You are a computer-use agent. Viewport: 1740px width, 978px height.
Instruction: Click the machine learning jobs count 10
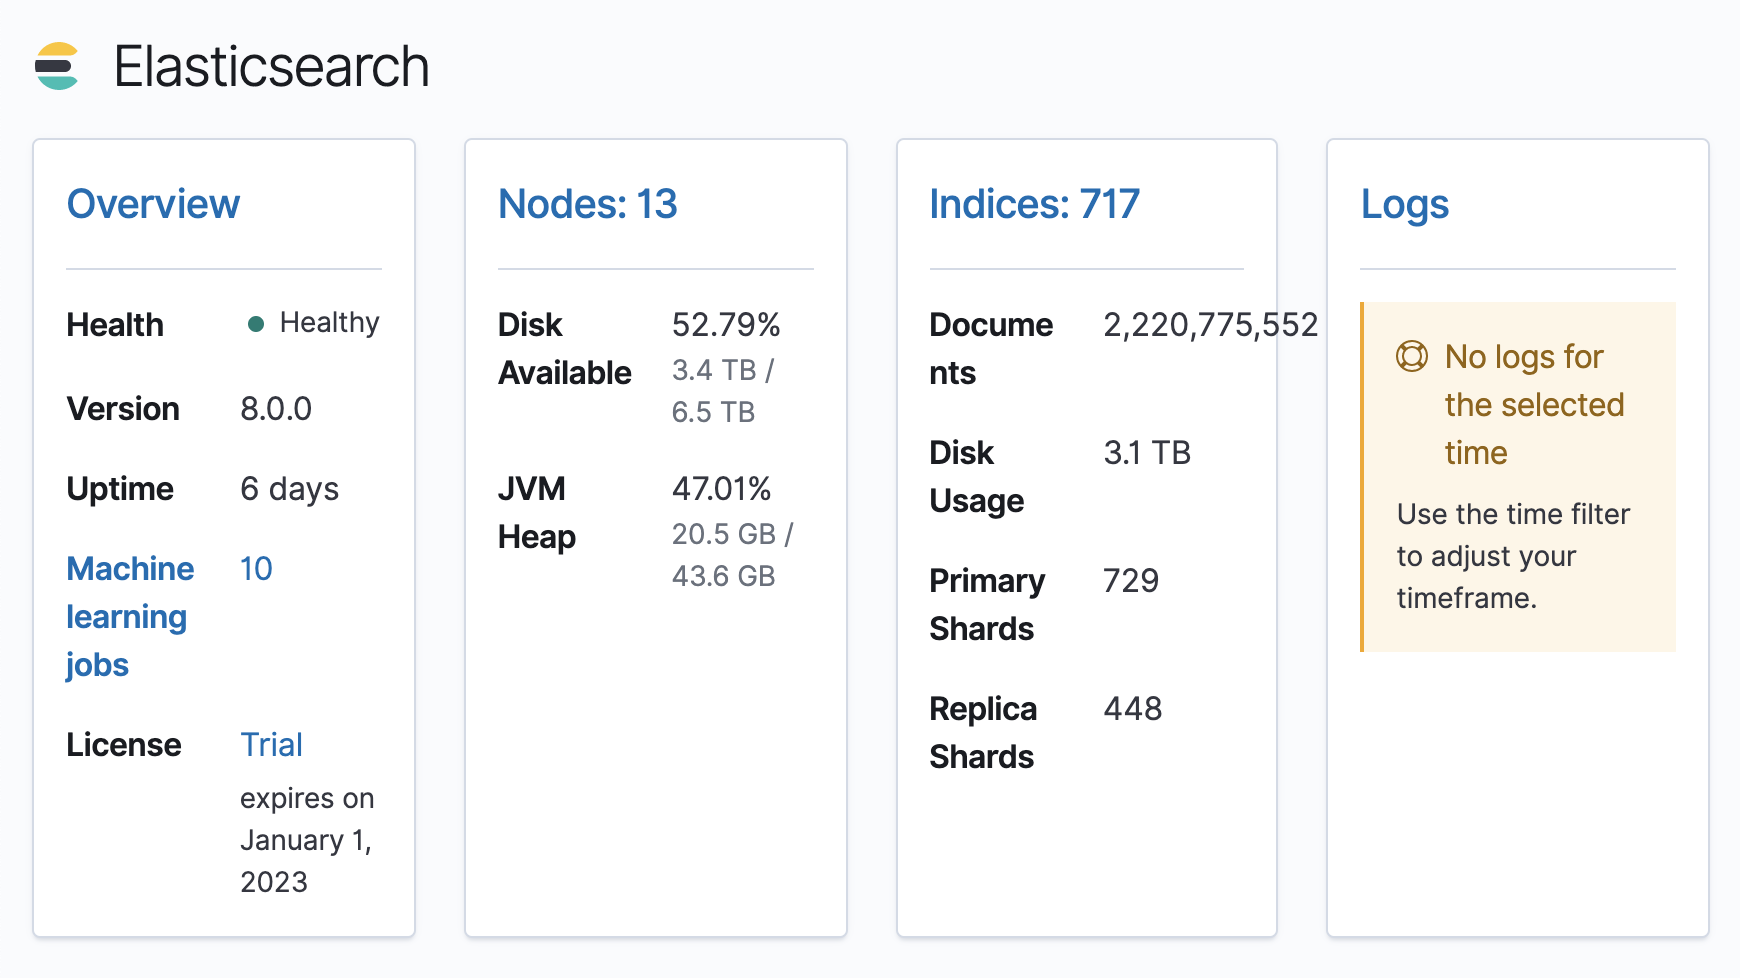(256, 568)
